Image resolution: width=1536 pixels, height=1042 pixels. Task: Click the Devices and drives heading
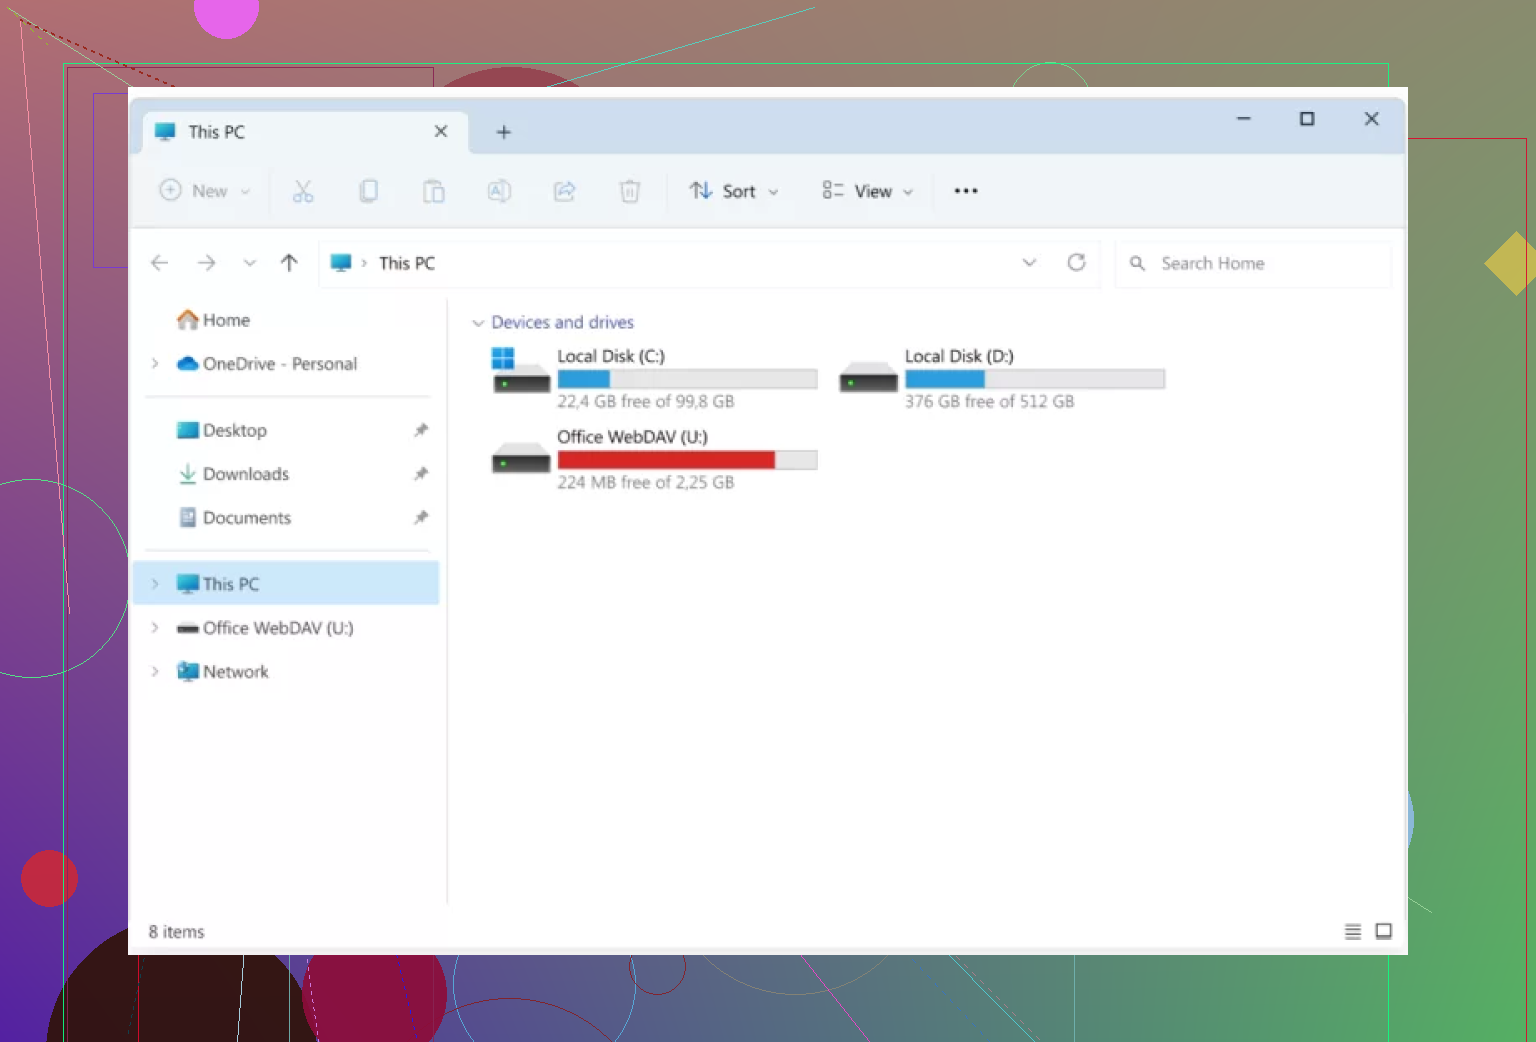(x=563, y=322)
